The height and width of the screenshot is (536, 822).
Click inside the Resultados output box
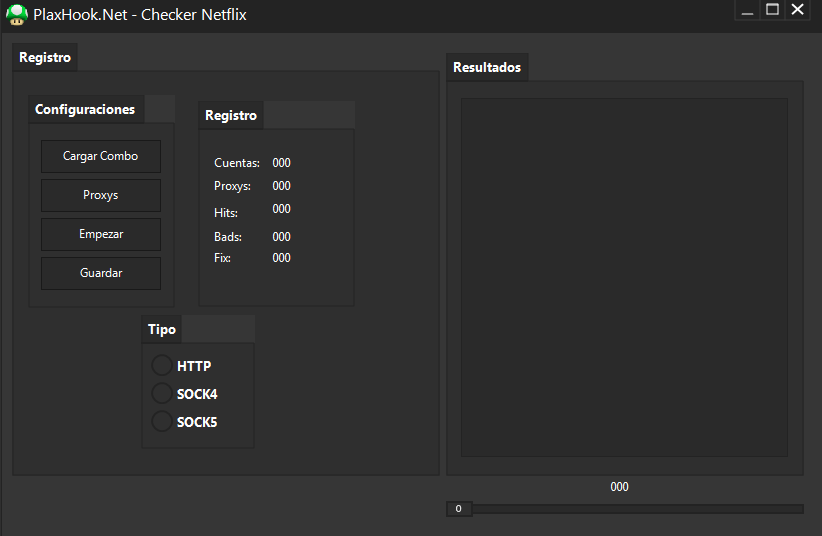coord(624,277)
